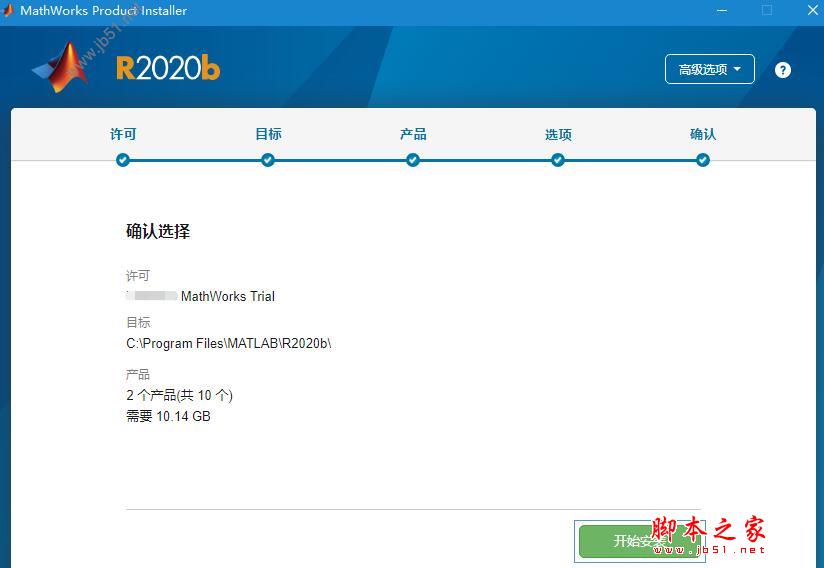Open the 高级选项 dropdown
This screenshot has height=568, width=824.
tap(709, 69)
